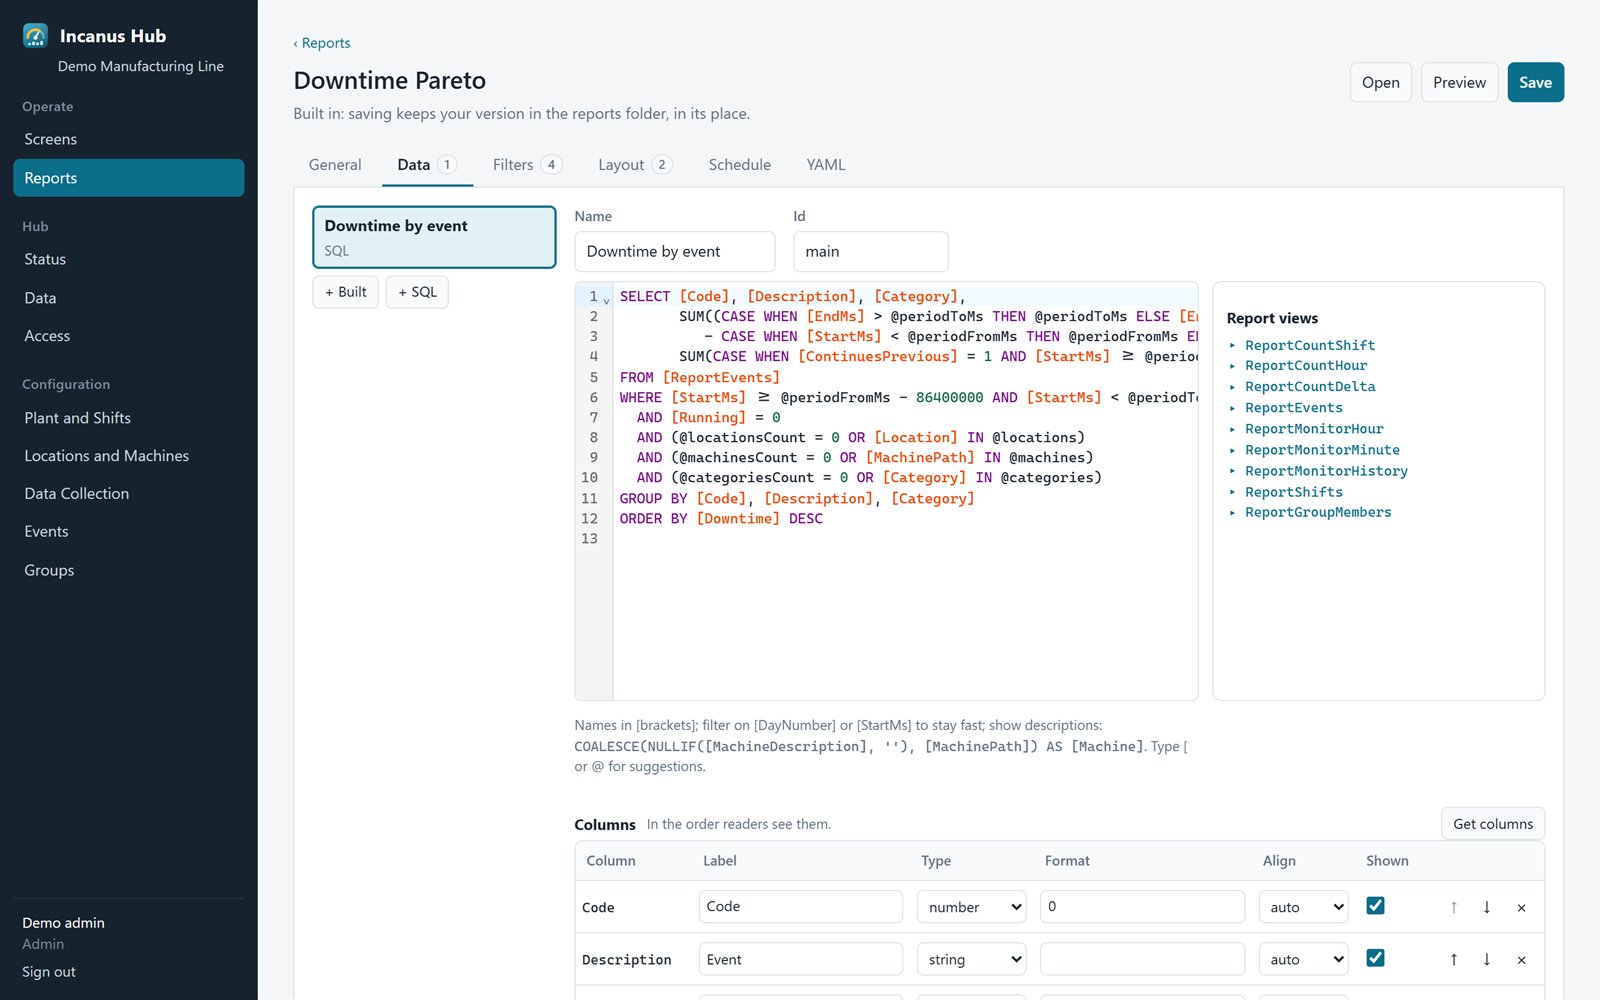Expand the ReportCountDelta view
1600x1000 pixels.
(1309, 387)
